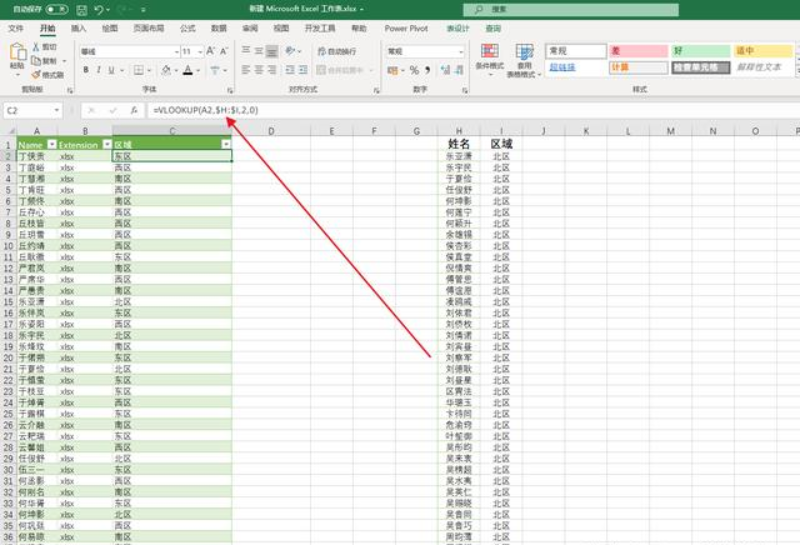Click the Middle Align icon

259,51
